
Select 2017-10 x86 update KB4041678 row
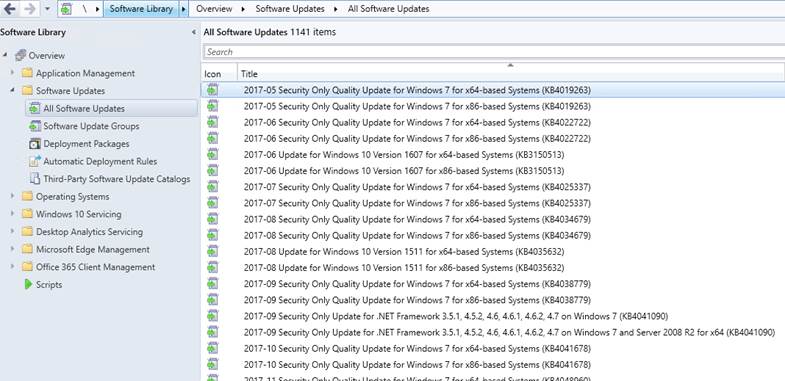click(493, 364)
